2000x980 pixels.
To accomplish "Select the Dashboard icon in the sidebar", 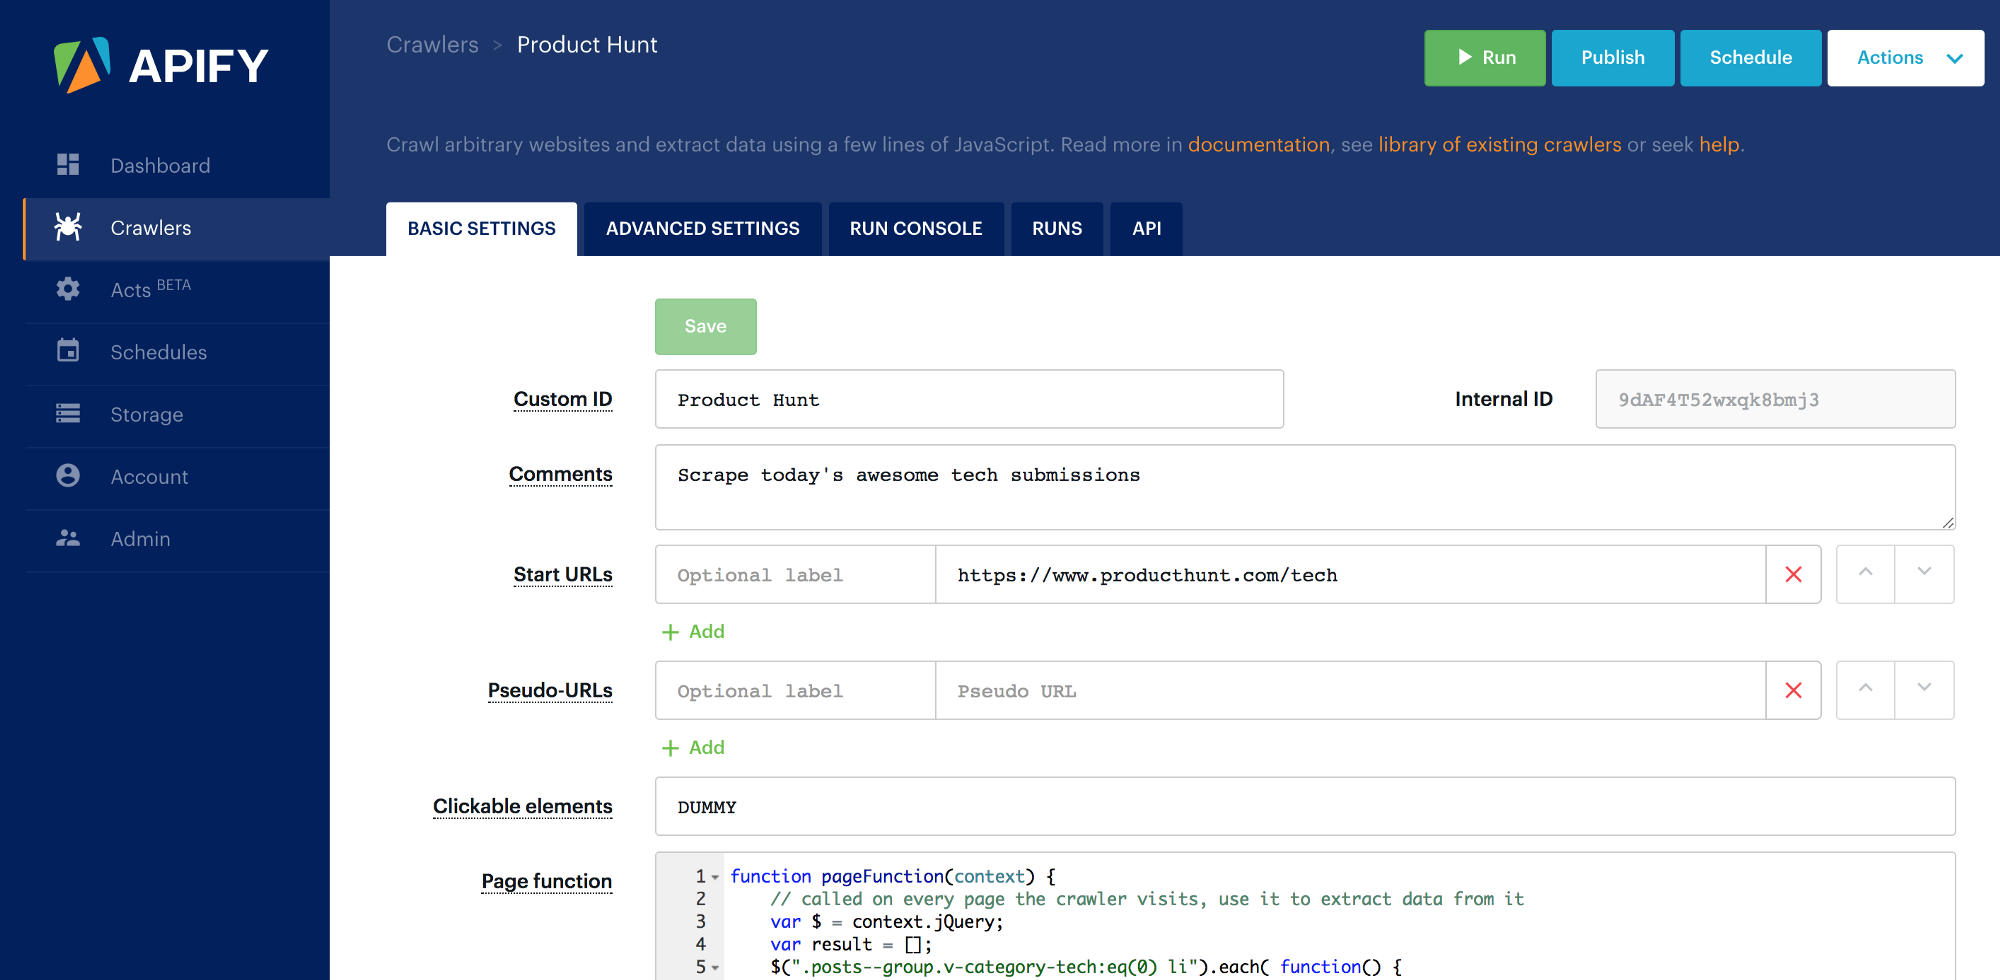I will coord(68,164).
